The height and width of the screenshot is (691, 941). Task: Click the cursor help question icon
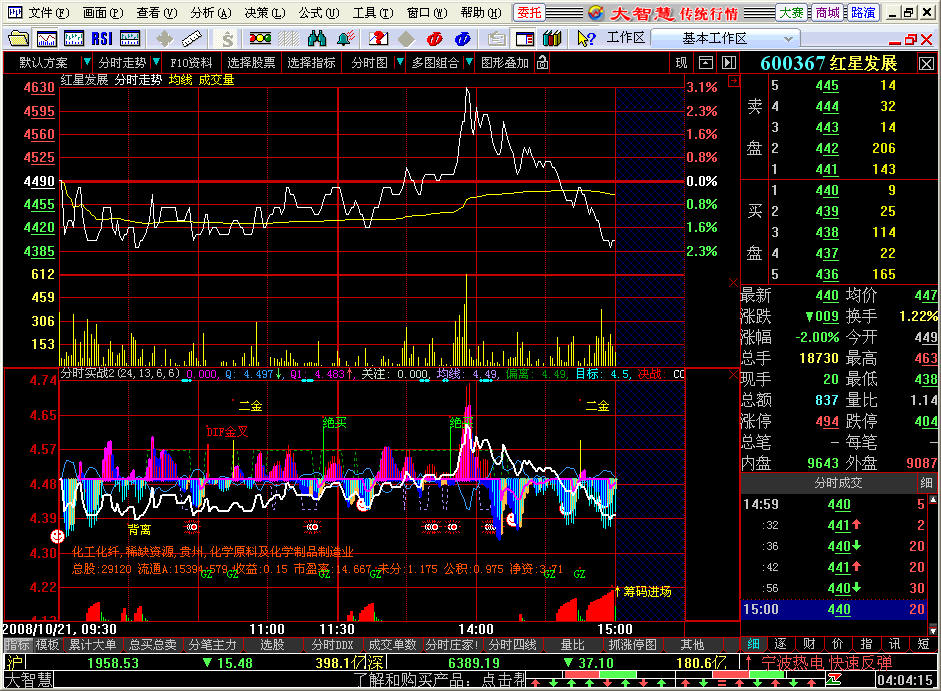586,39
